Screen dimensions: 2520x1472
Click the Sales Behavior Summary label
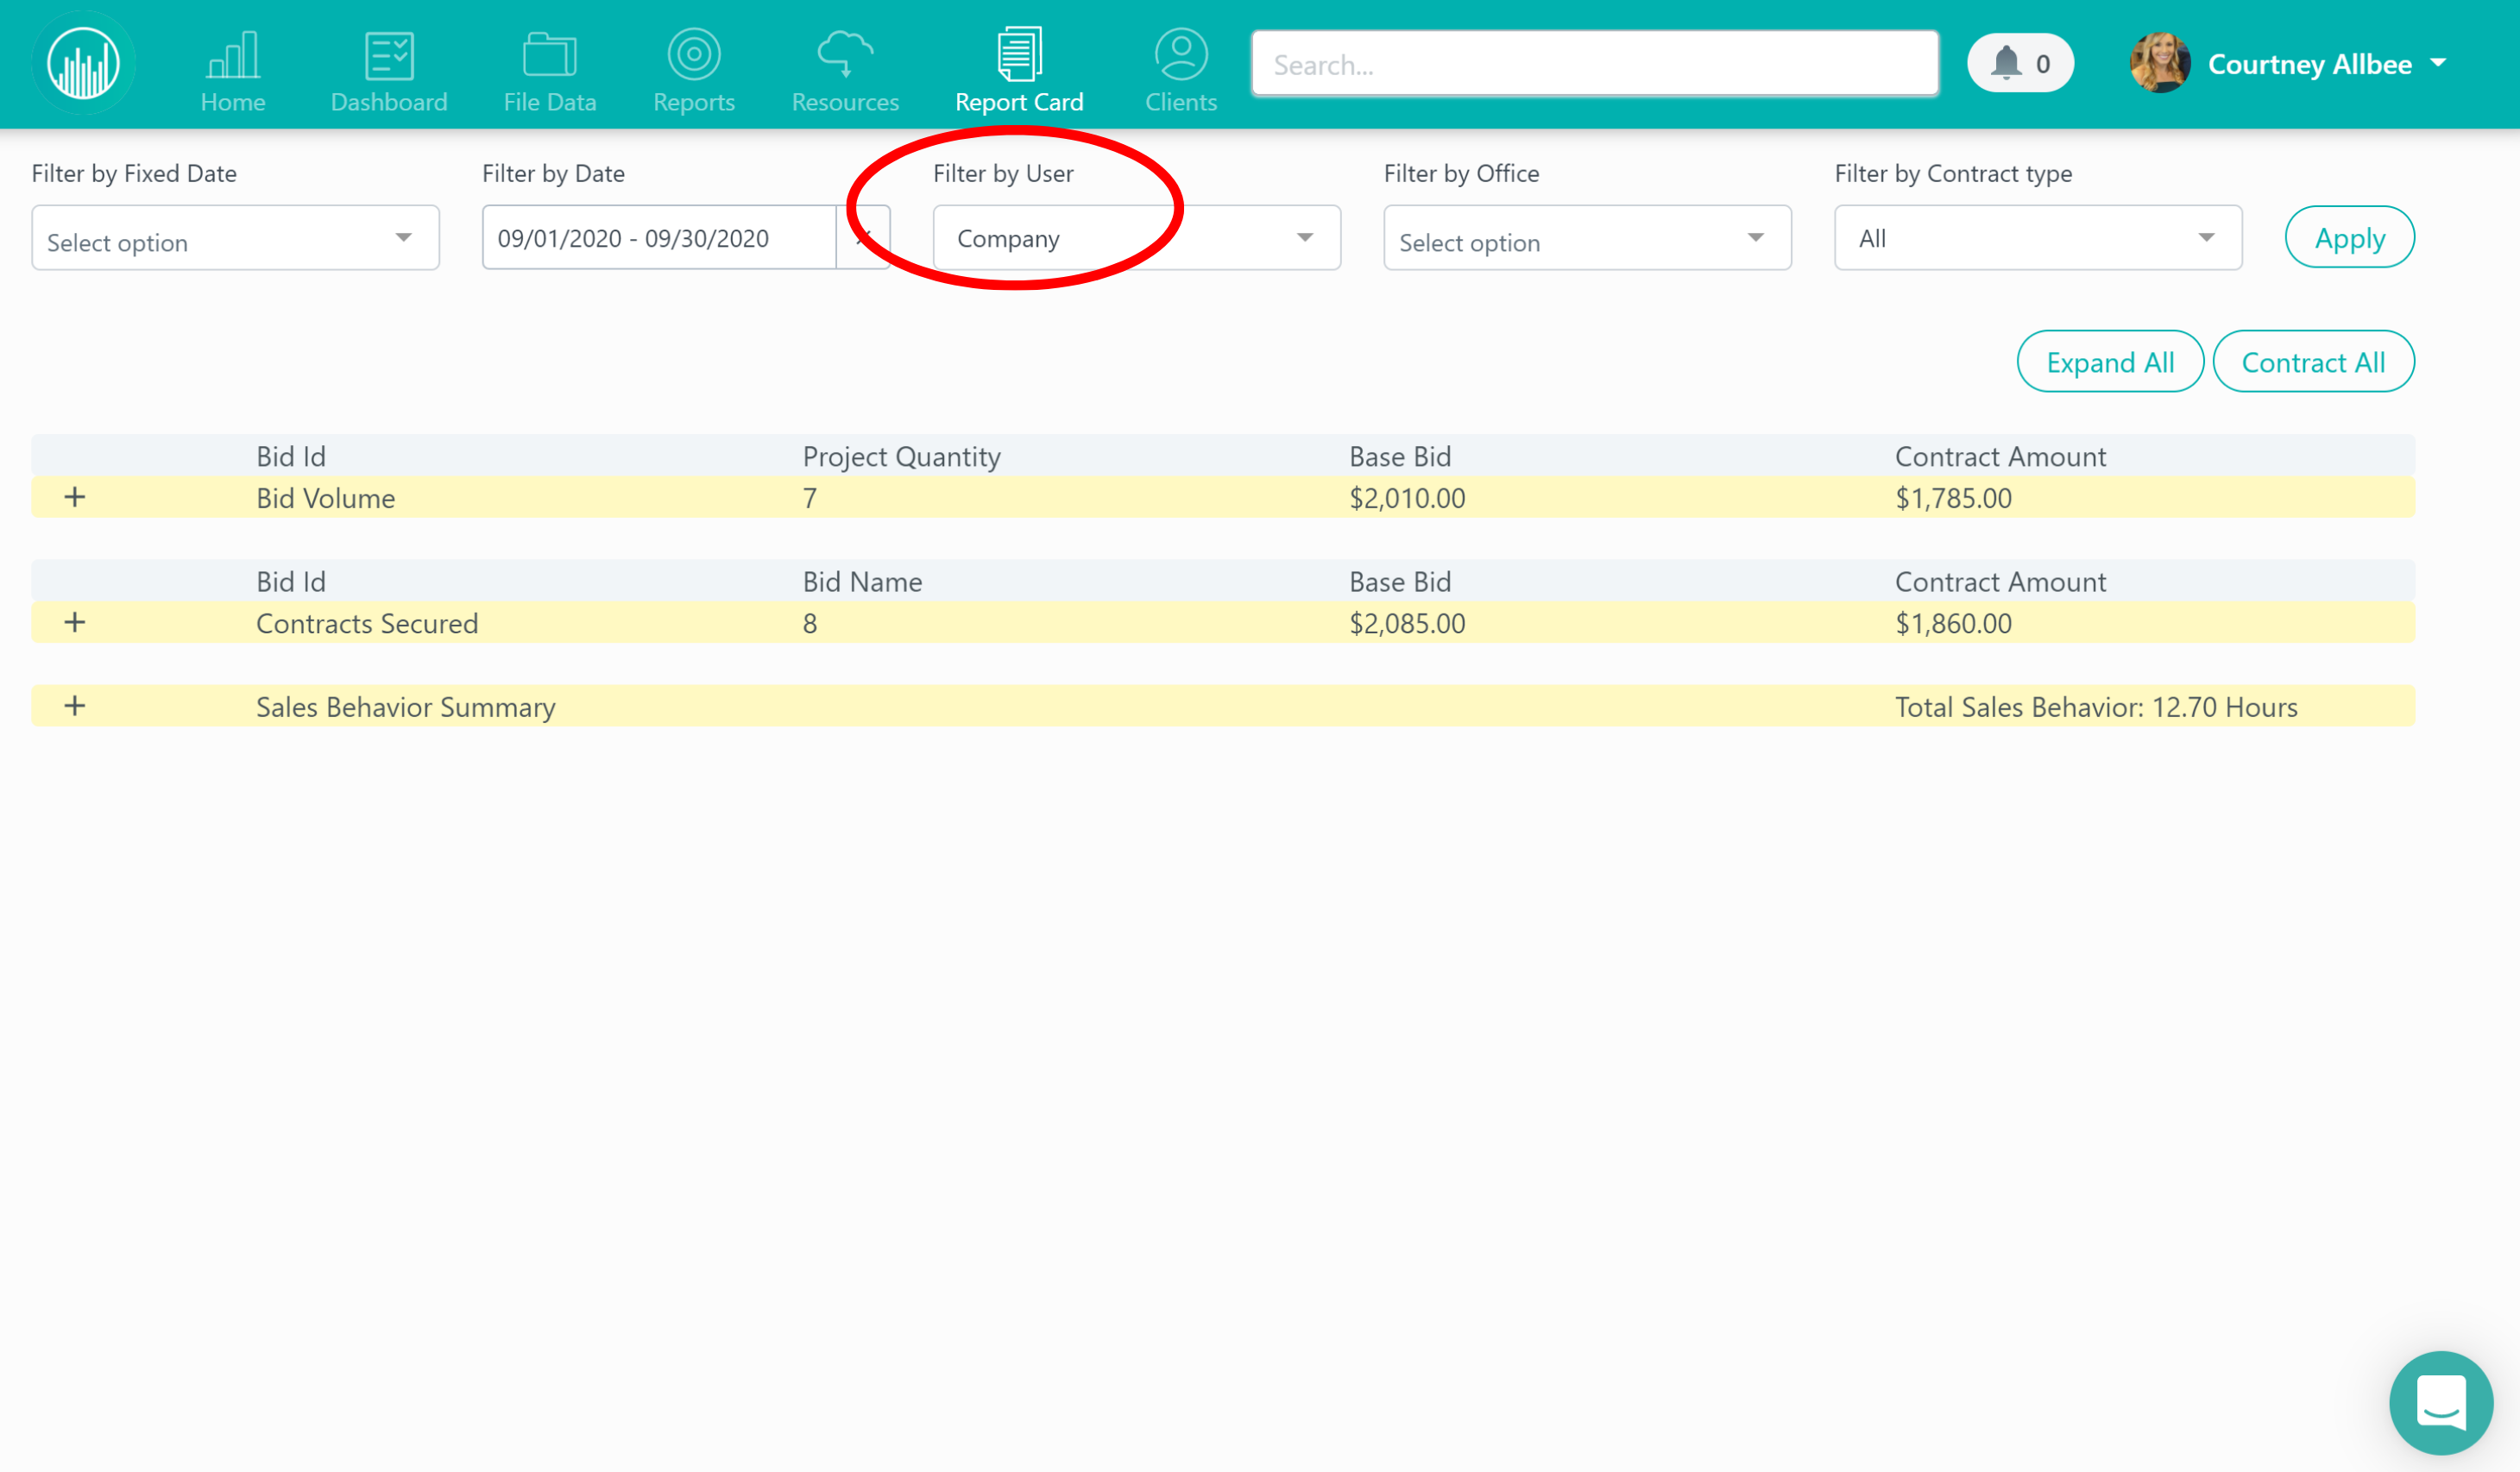point(405,707)
